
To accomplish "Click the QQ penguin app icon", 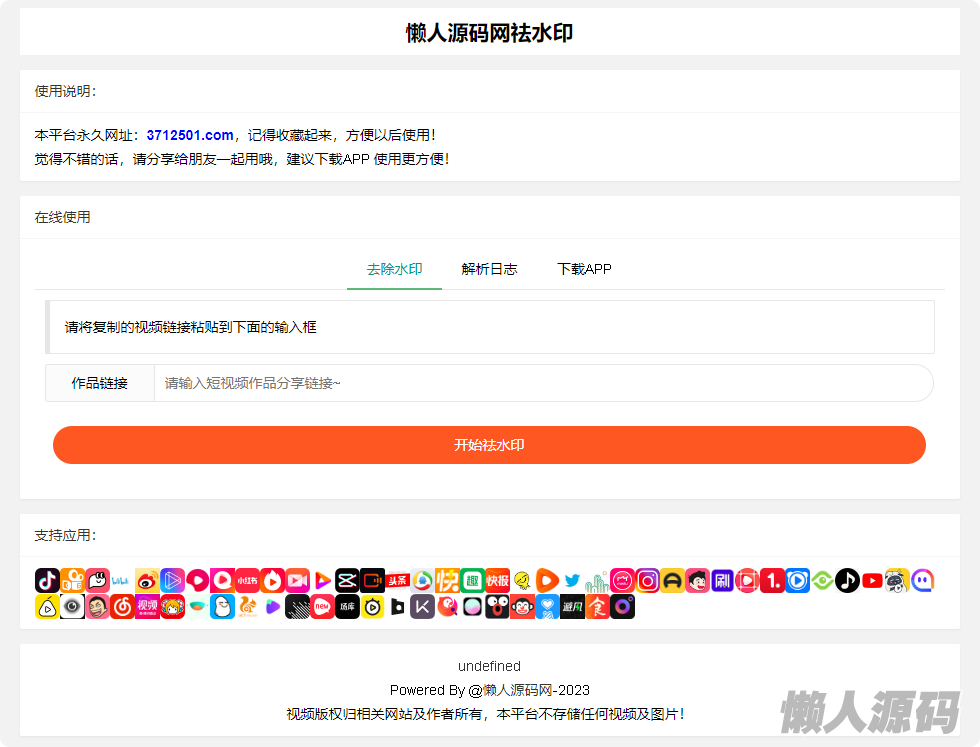I will [x=222, y=606].
